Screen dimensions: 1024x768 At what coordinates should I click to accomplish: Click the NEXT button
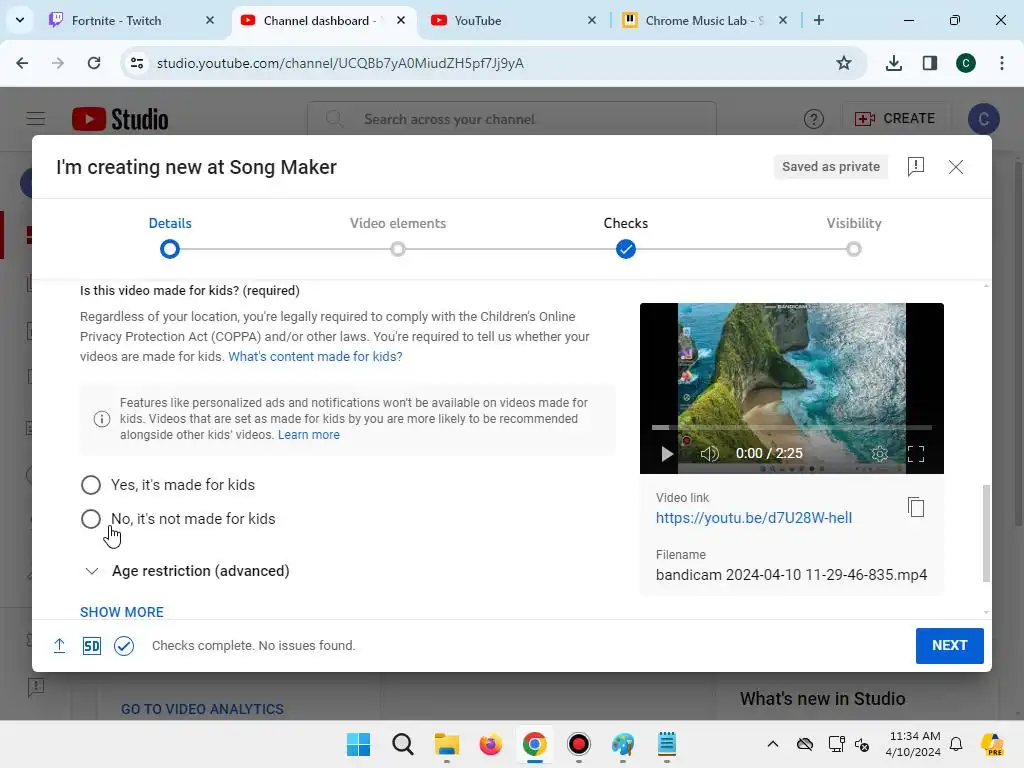click(949, 645)
